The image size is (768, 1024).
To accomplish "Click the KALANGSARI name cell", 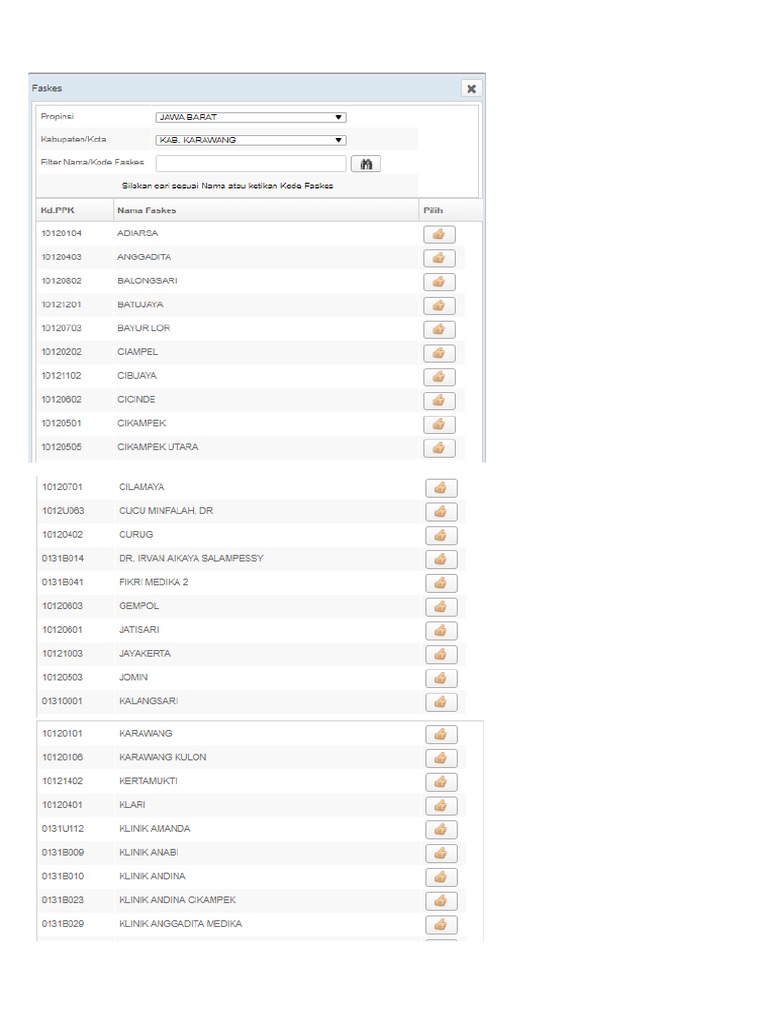I will click(x=148, y=701).
